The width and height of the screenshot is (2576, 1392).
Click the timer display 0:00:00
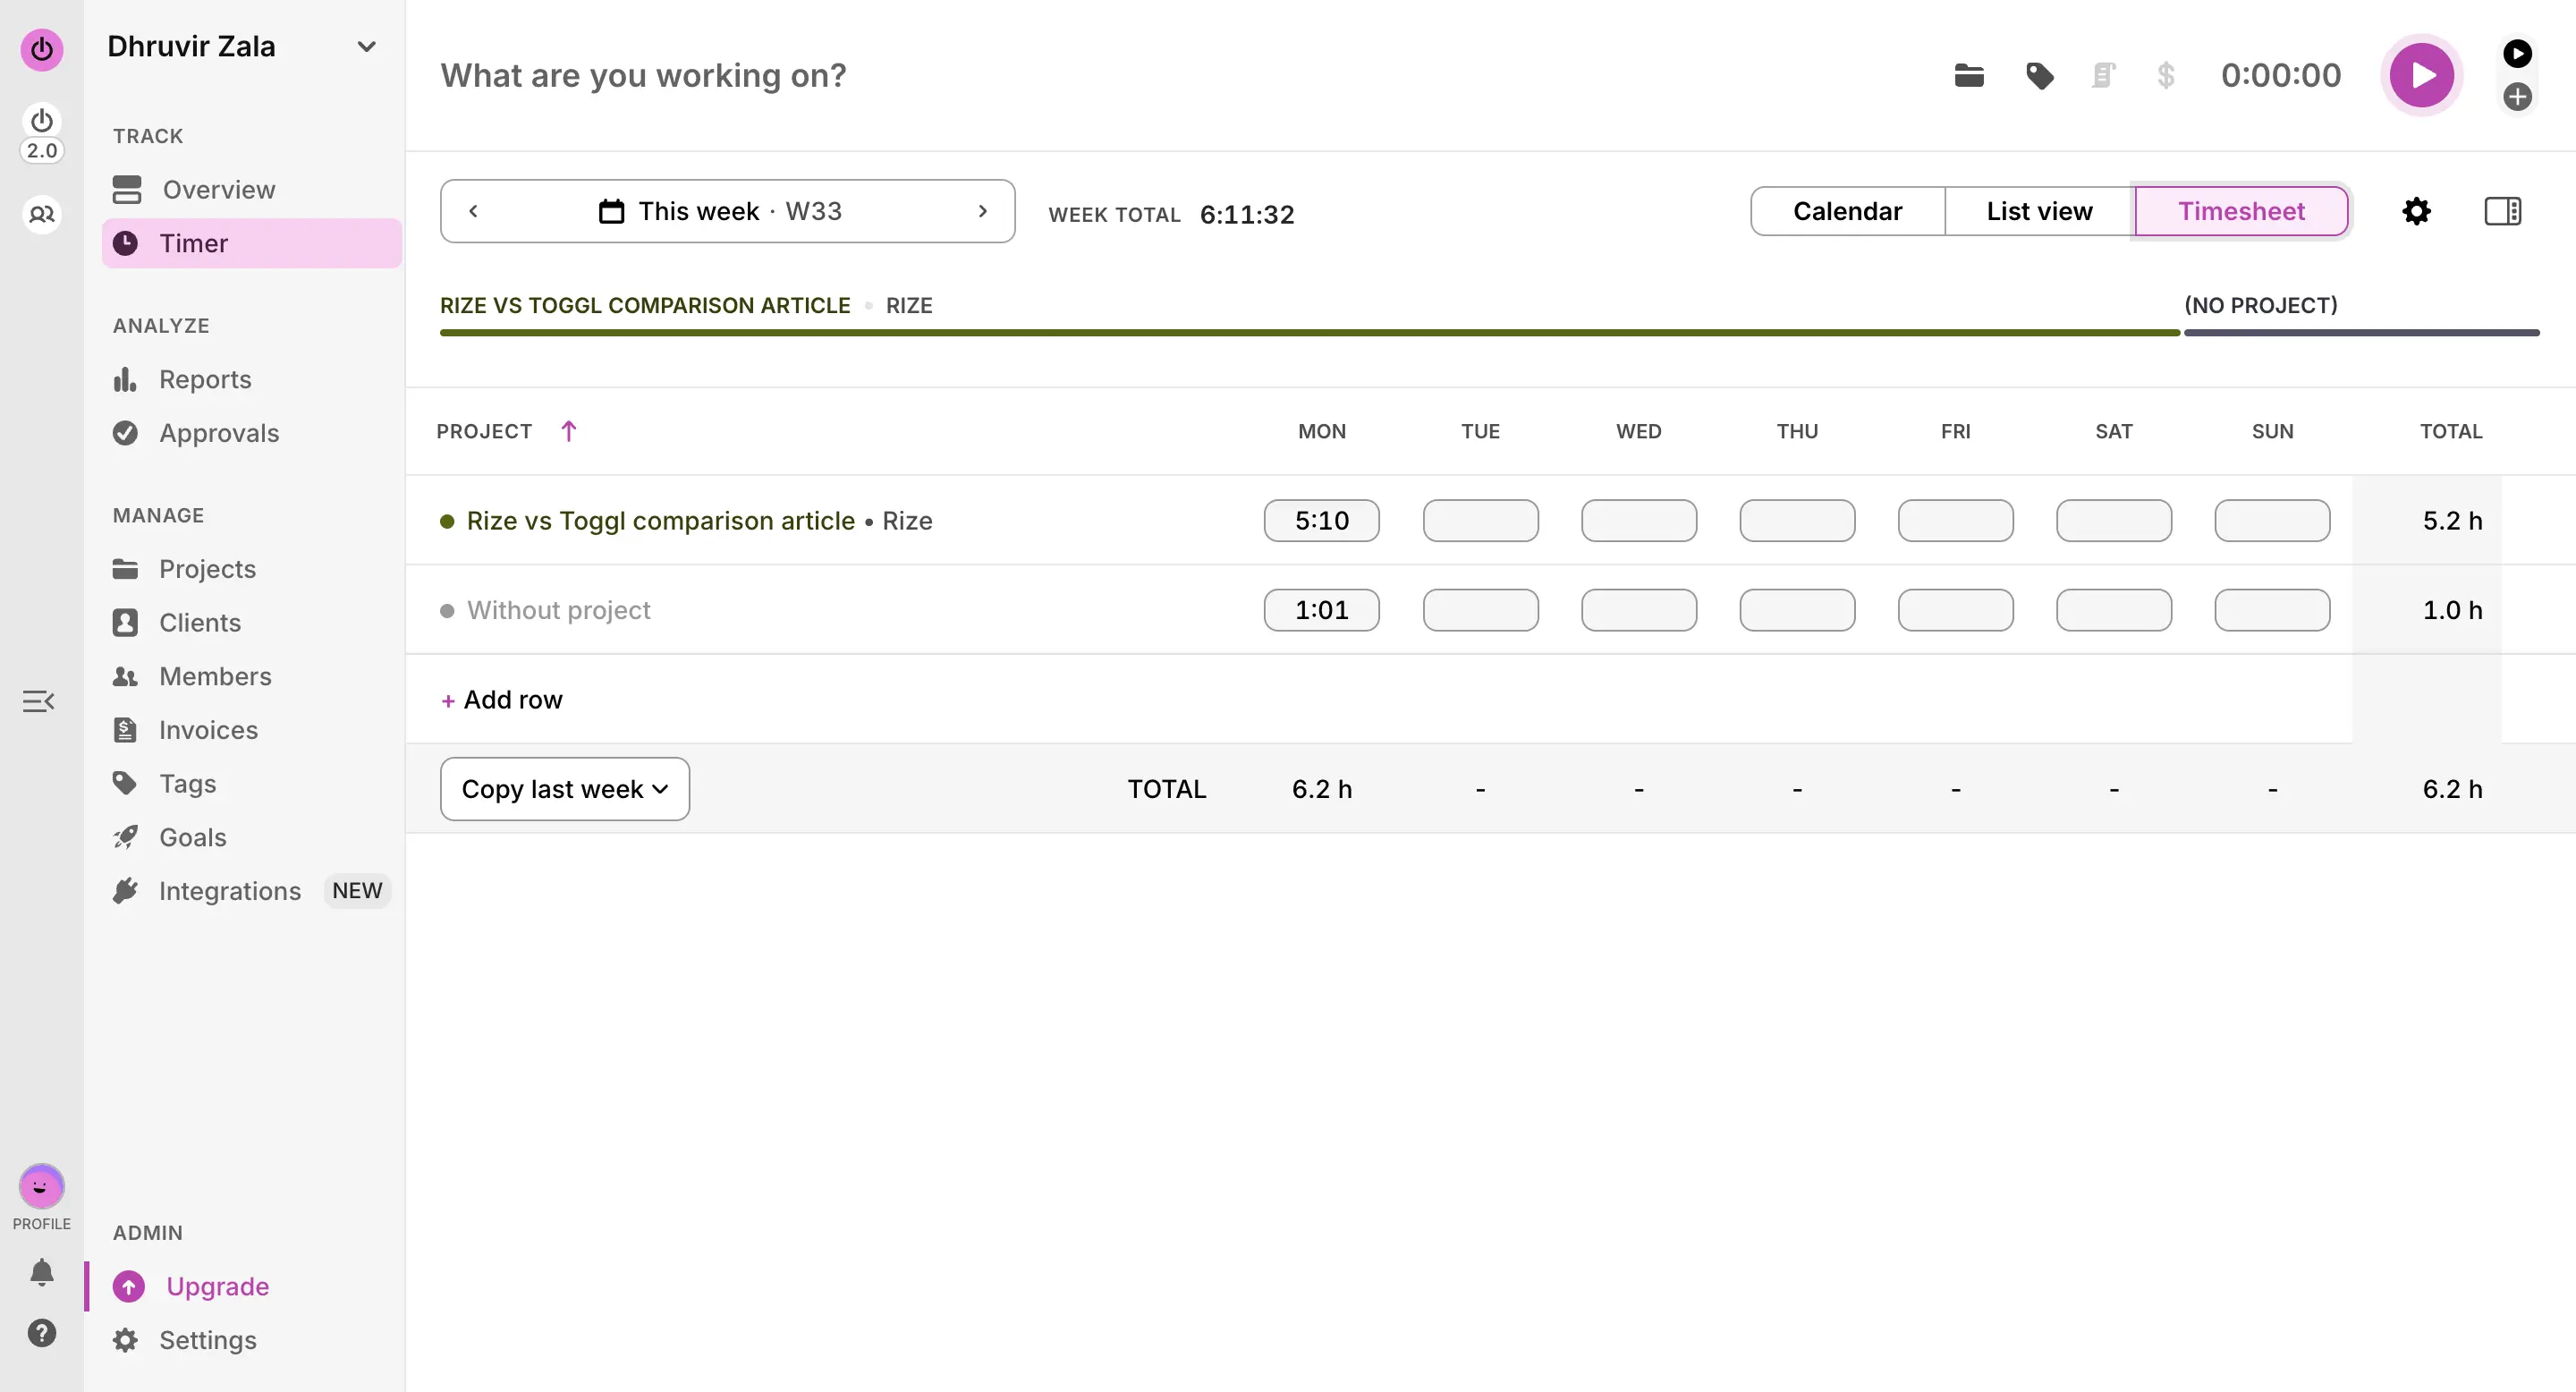[2281, 75]
